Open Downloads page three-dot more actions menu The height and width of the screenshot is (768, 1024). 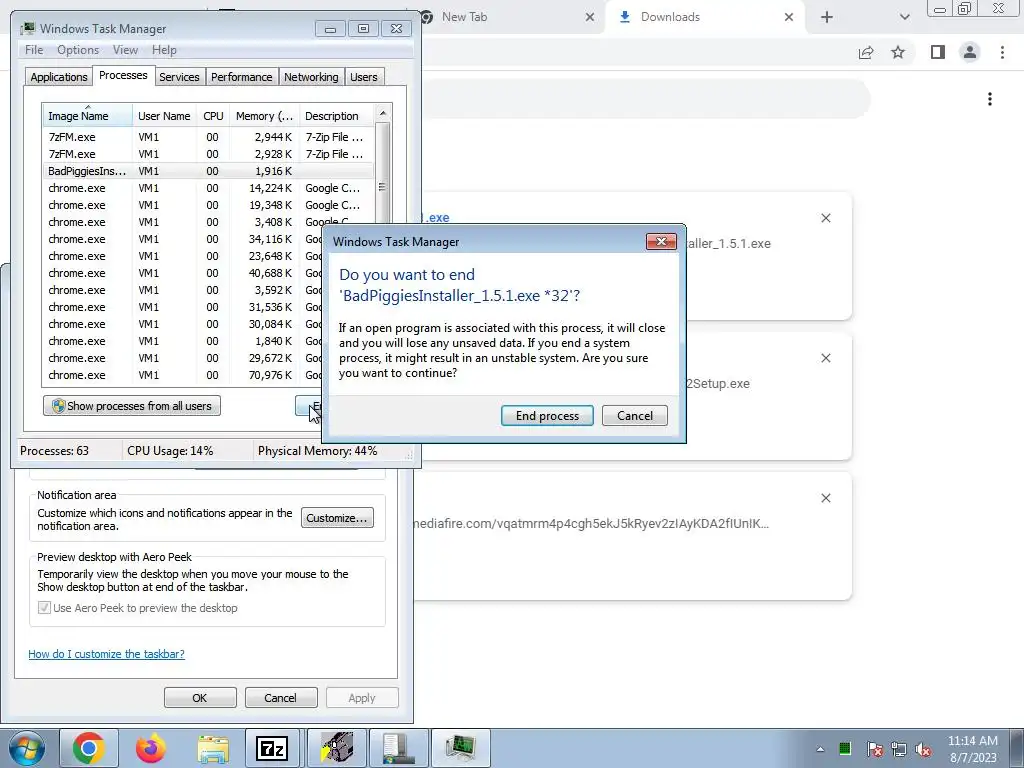coord(990,99)
